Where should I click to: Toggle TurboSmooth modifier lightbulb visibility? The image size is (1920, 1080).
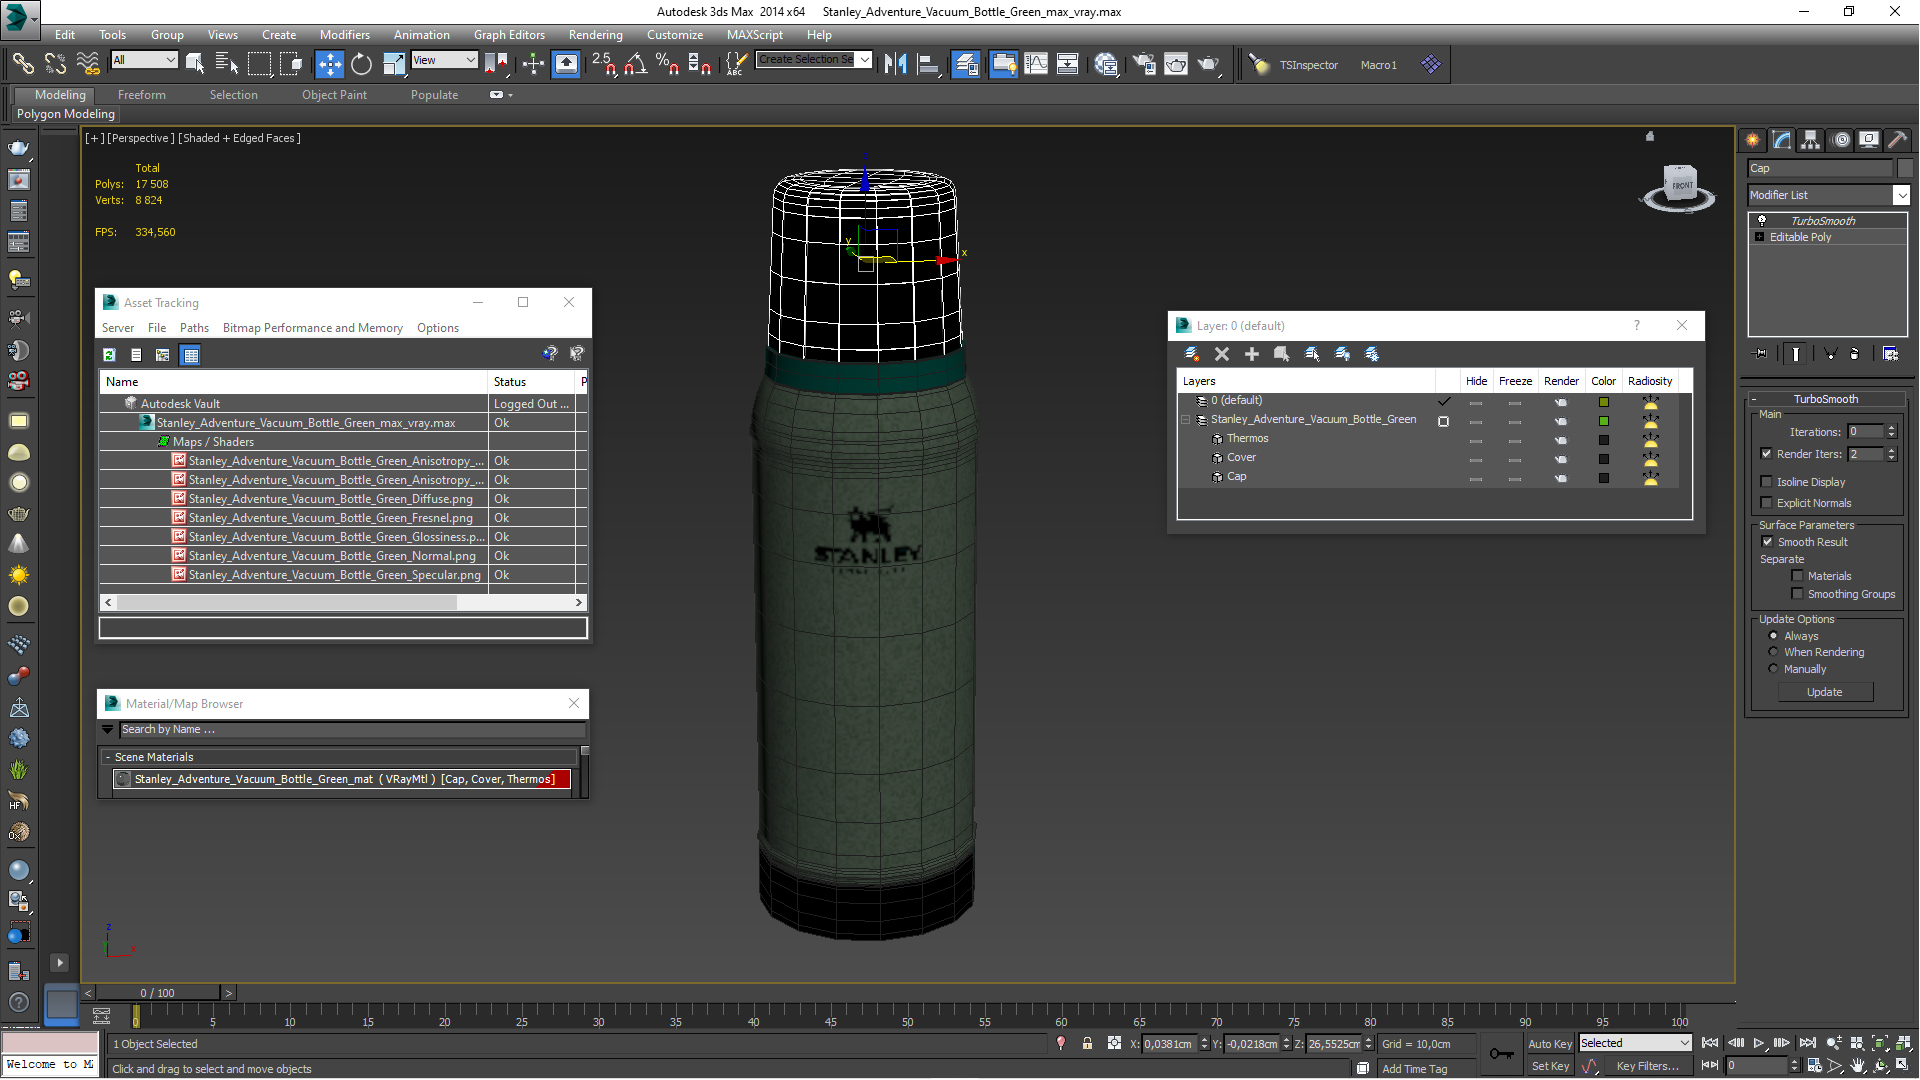coord(1762,221)
